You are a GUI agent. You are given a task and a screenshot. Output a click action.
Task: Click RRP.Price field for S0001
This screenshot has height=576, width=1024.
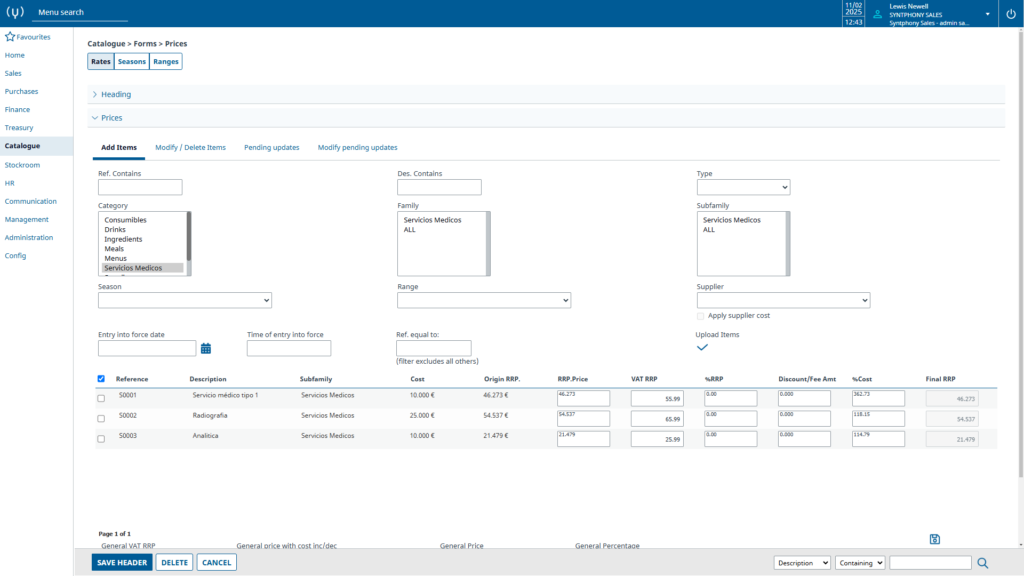click(583, 398)
